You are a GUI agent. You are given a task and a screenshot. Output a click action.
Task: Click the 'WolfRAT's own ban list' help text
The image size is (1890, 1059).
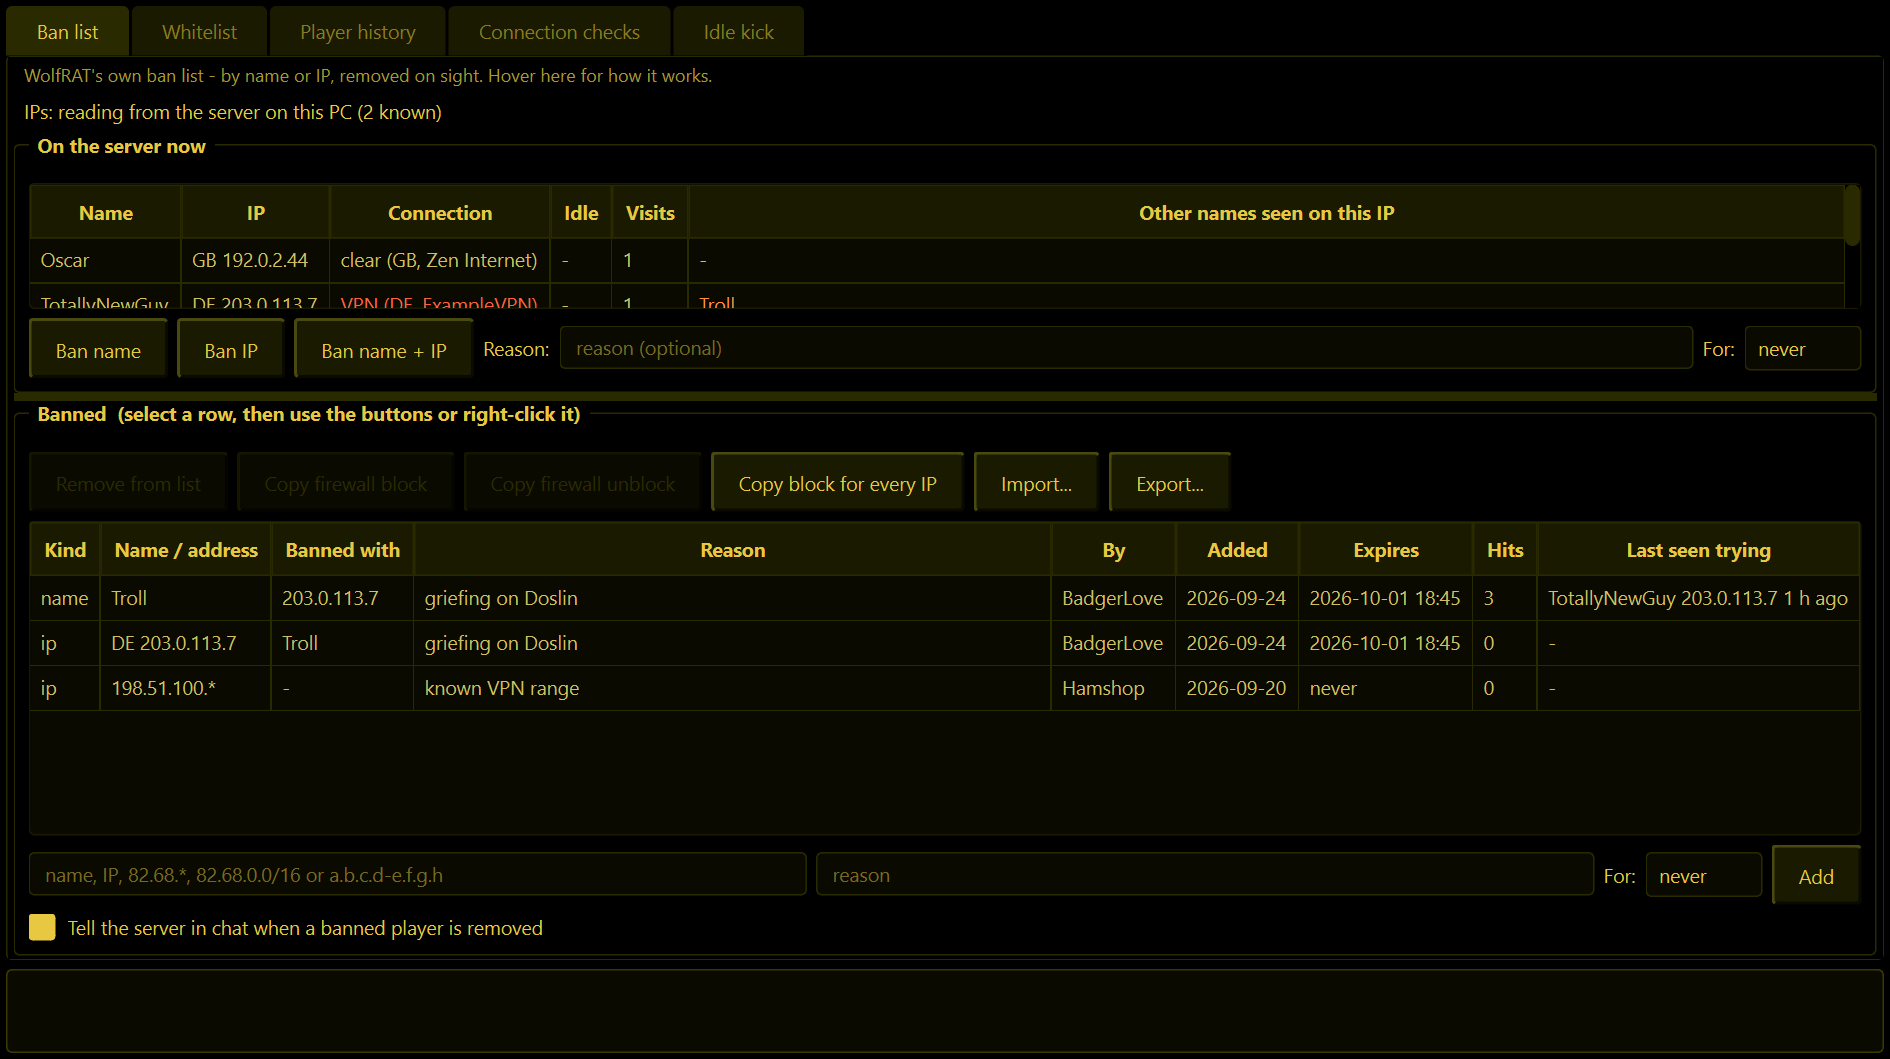coord(368,76)
